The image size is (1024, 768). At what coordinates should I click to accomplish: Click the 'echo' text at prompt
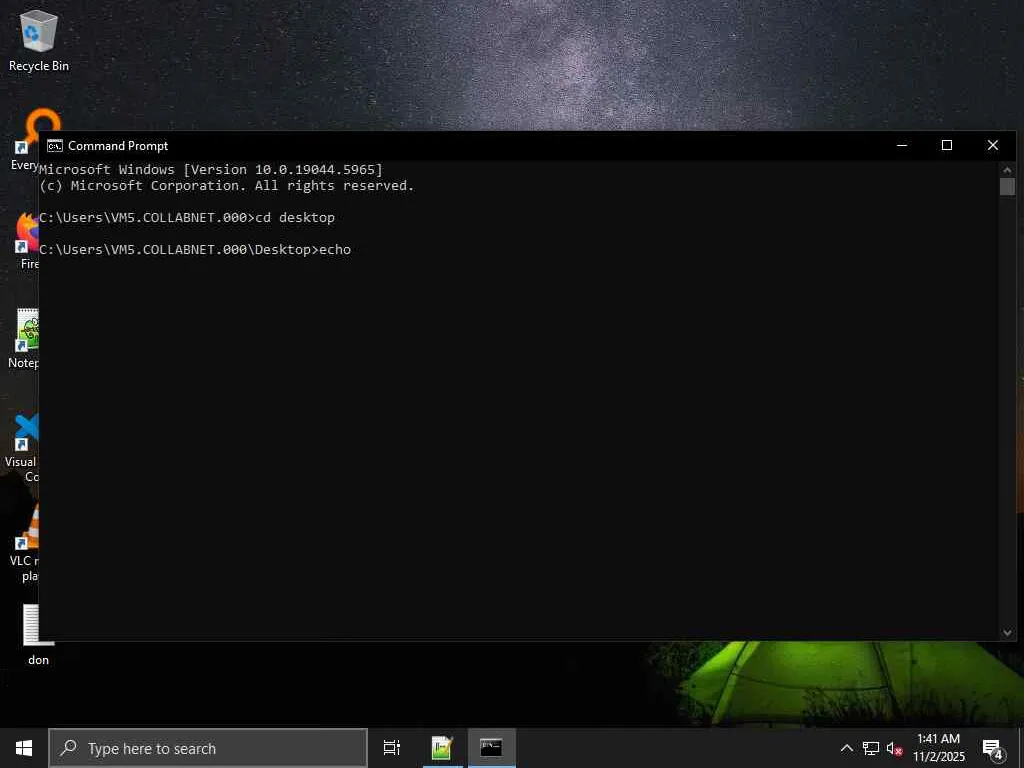coord(335,249)
